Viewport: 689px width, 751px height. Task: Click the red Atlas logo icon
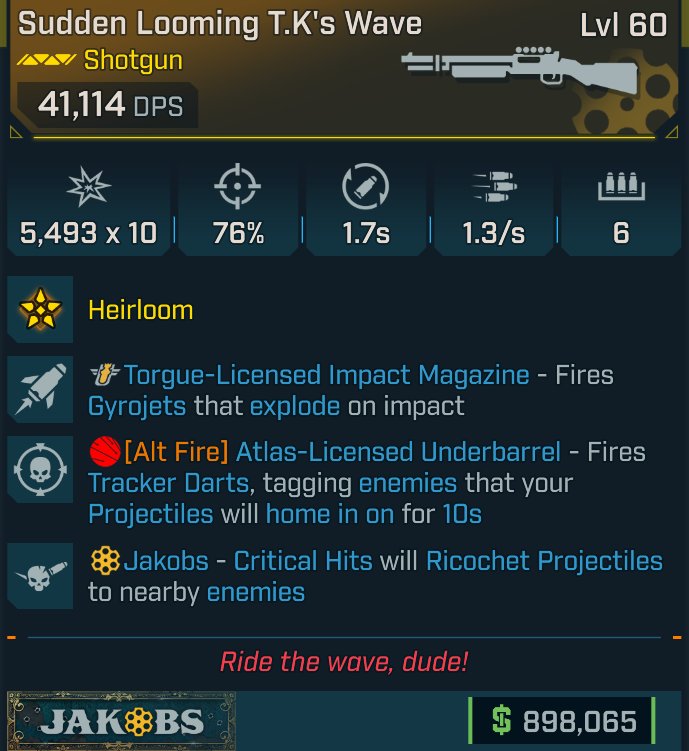tap(105, 451)
